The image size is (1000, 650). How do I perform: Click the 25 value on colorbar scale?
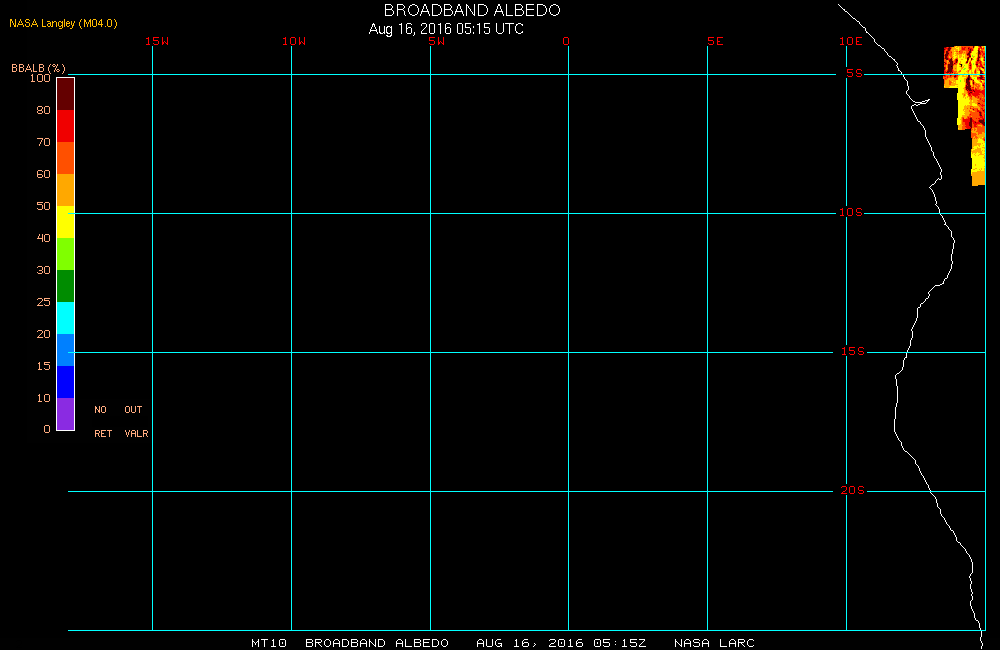43,302
